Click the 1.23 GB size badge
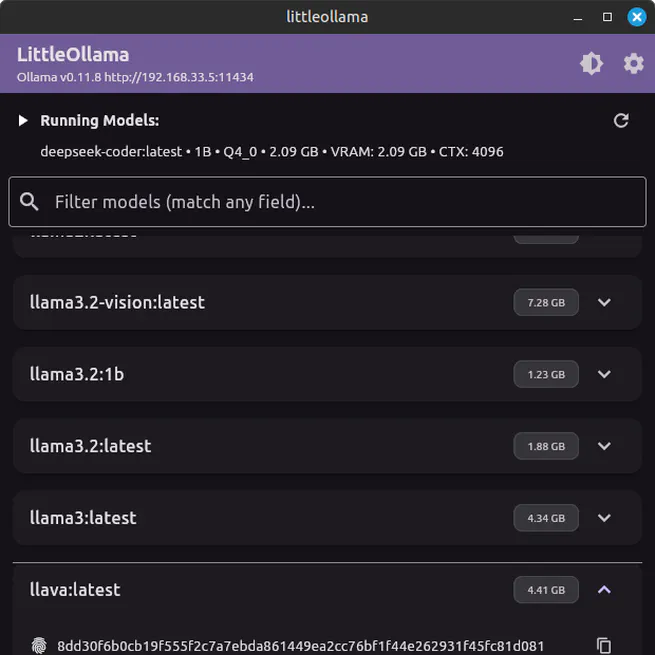This screenshot has height=655, width=655. tap(546, 374)
